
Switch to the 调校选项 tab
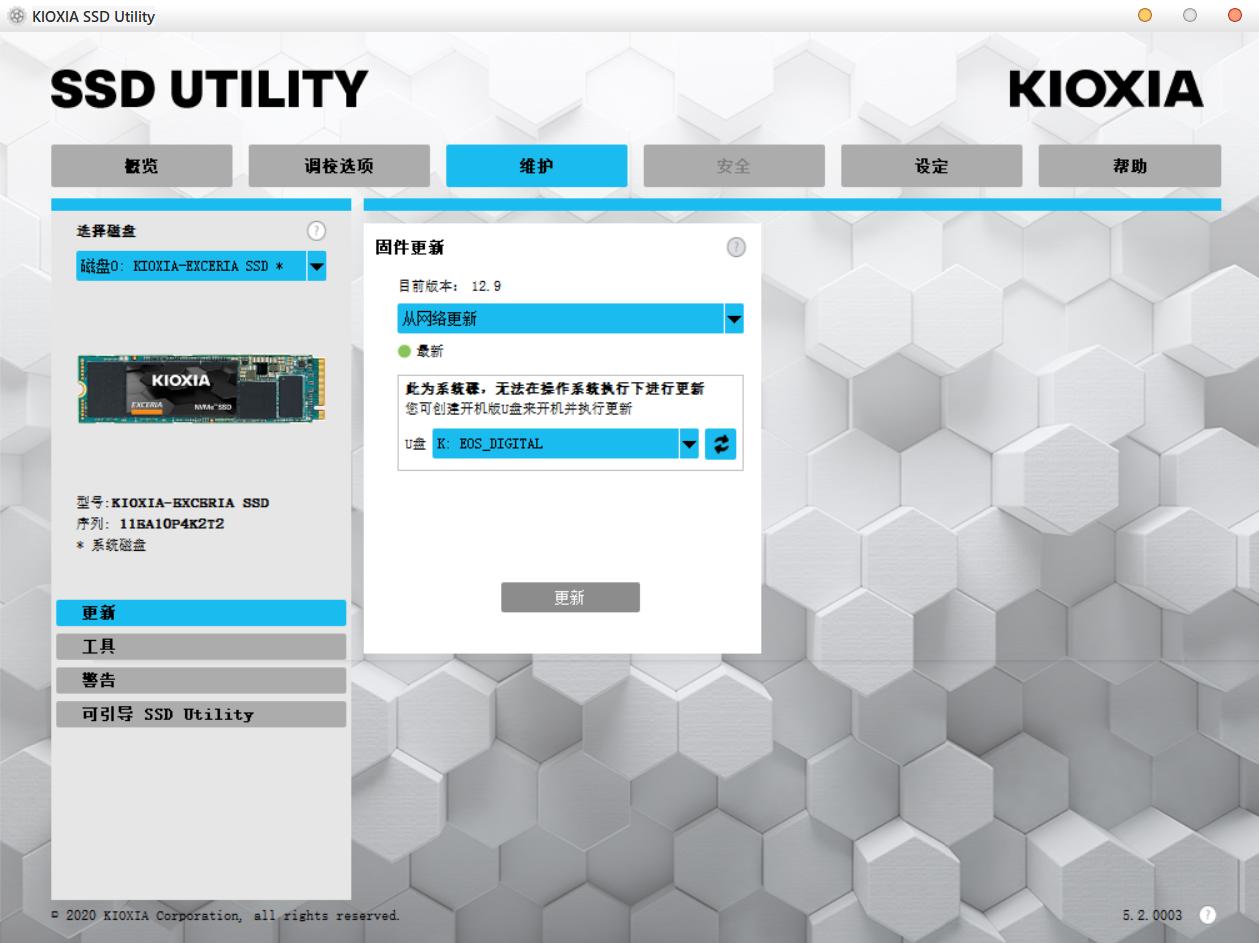coord(339,166)
